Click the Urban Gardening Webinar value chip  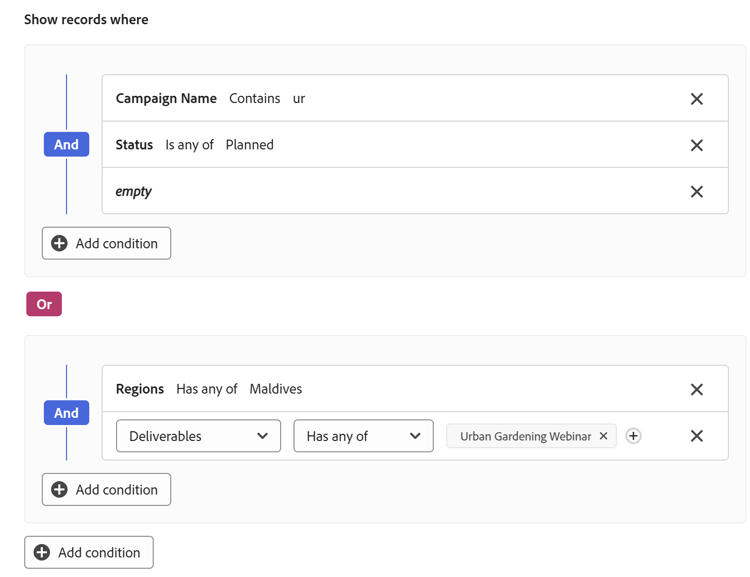[524, 436]
